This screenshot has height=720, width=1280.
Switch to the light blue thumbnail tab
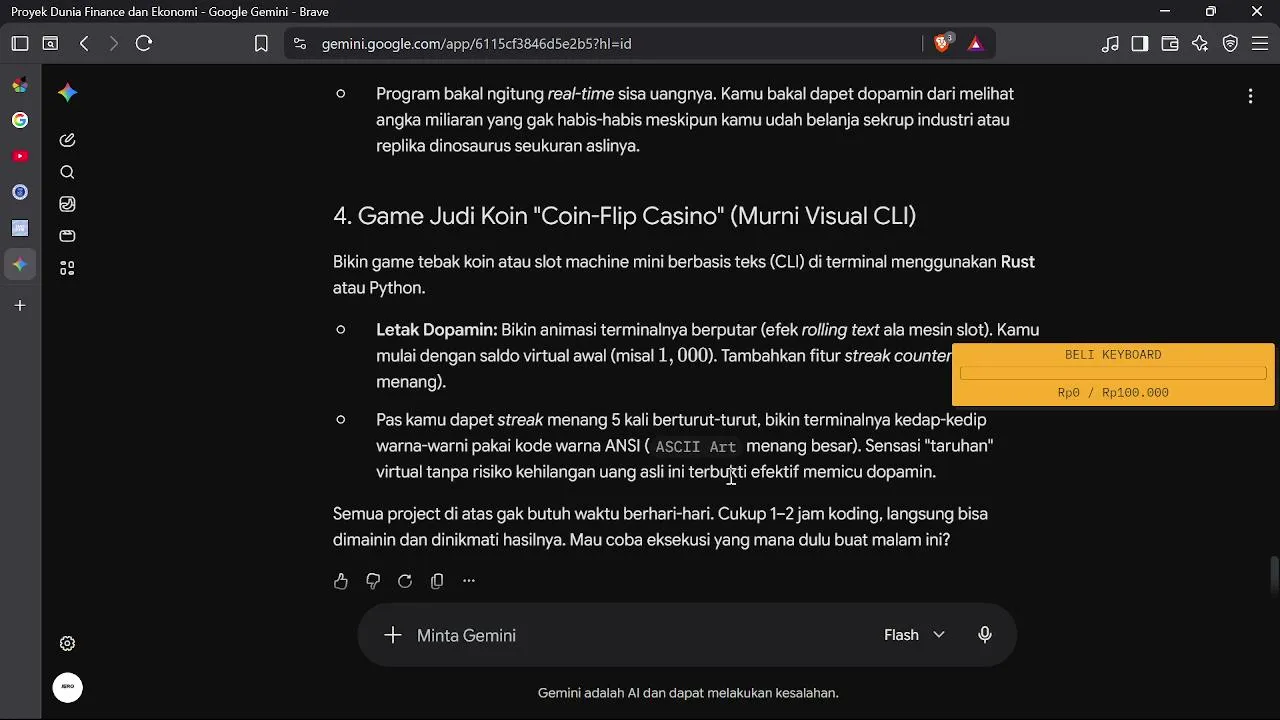click(x=20, y=228)
